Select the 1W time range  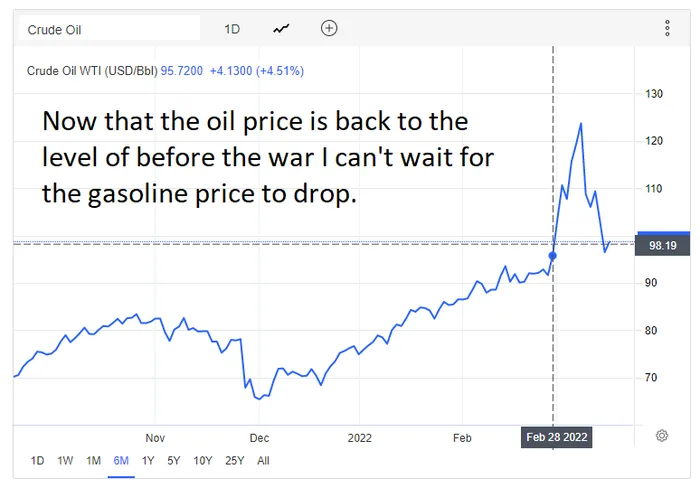(65, 461)
